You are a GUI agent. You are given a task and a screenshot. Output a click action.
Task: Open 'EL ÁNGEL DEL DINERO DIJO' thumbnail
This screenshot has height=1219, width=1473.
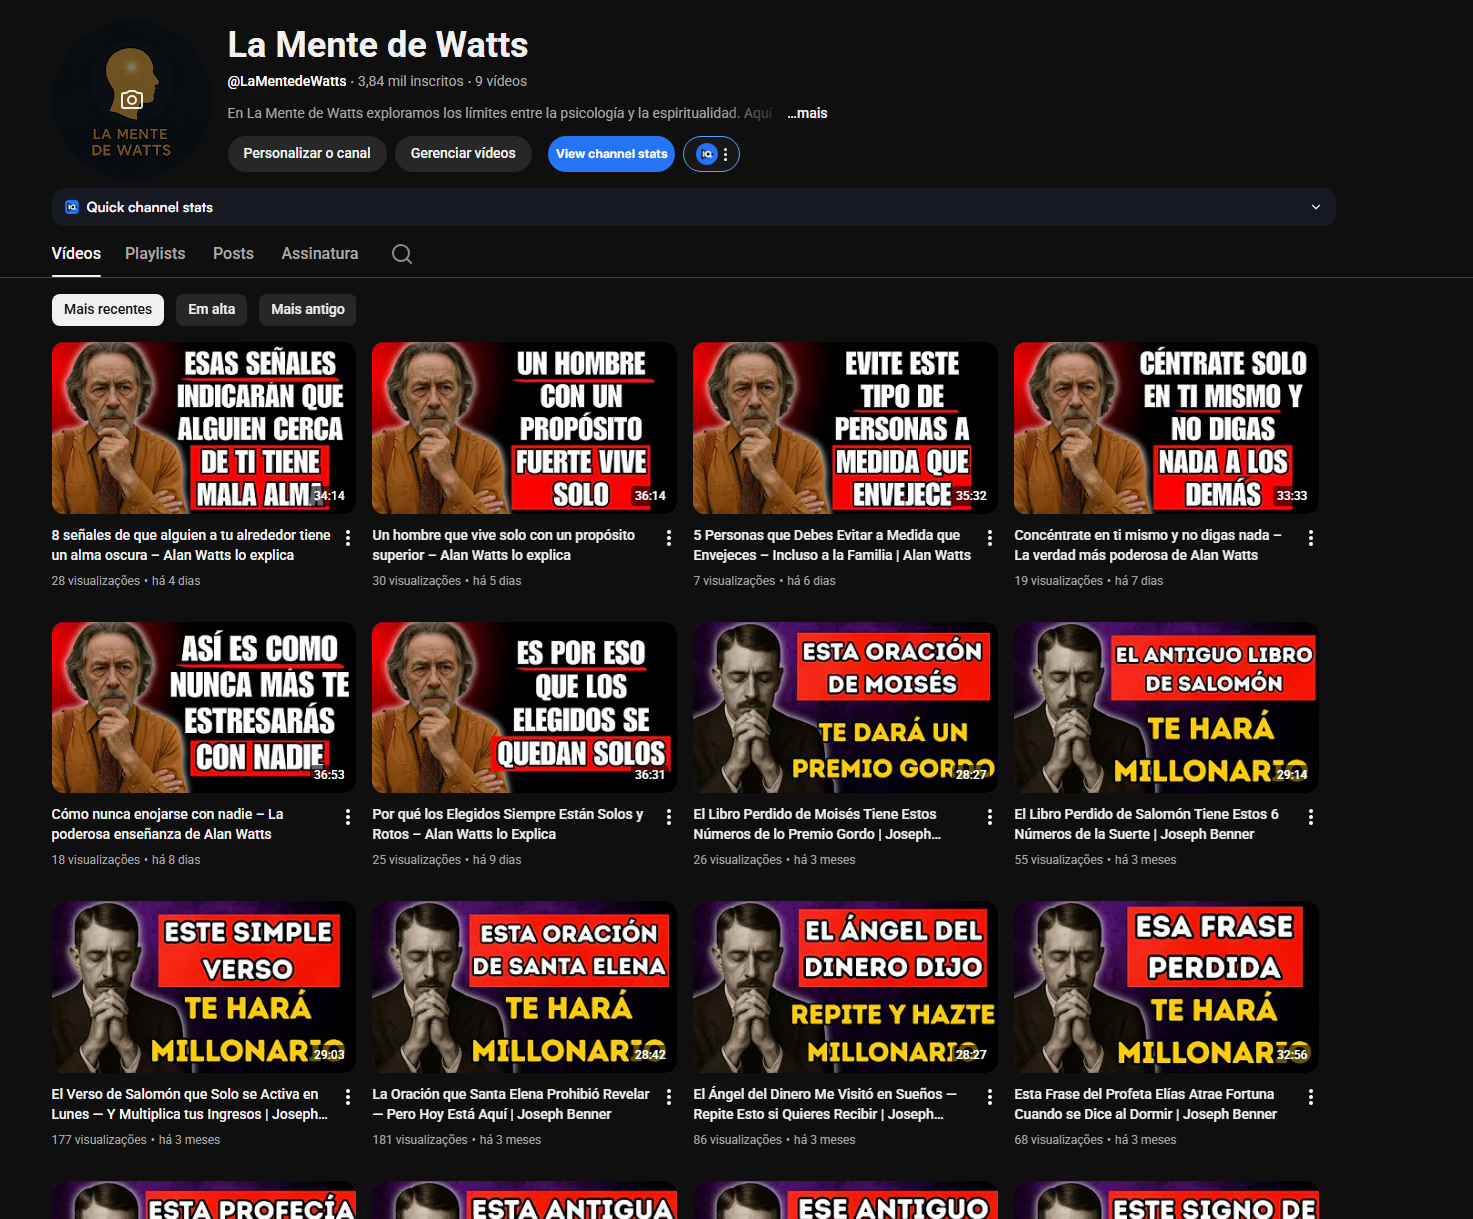point(846,987)
